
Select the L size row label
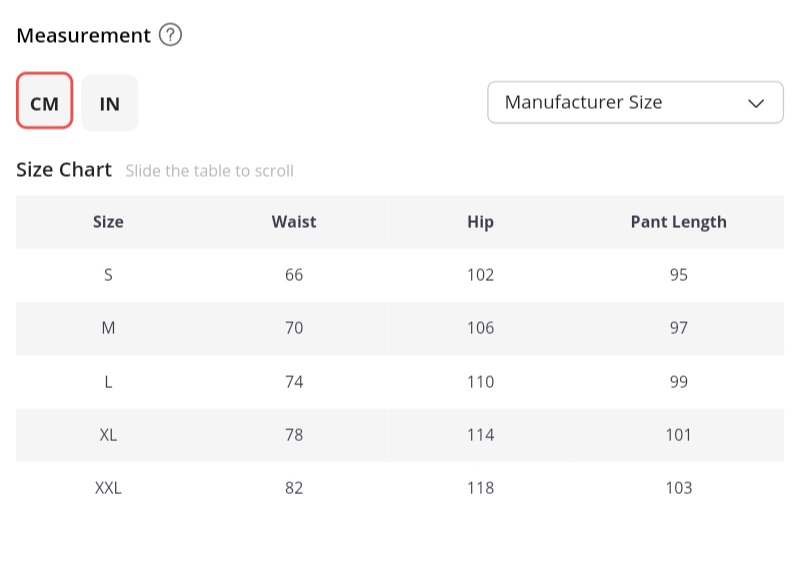tap(108, 382)
